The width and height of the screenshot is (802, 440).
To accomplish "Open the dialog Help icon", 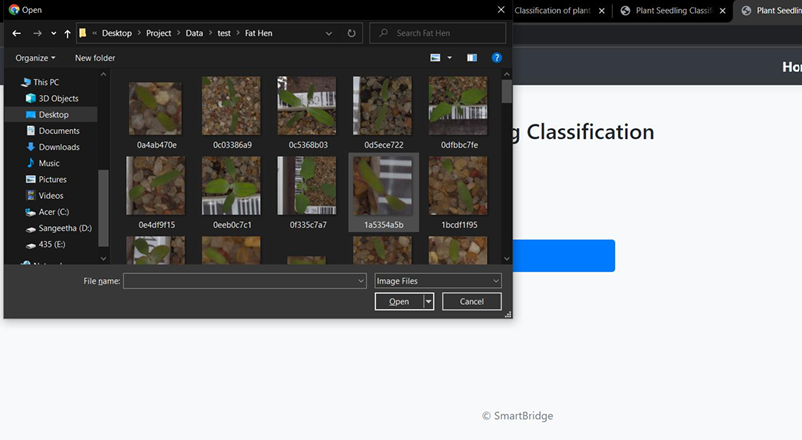I will (x=496, y=58).
